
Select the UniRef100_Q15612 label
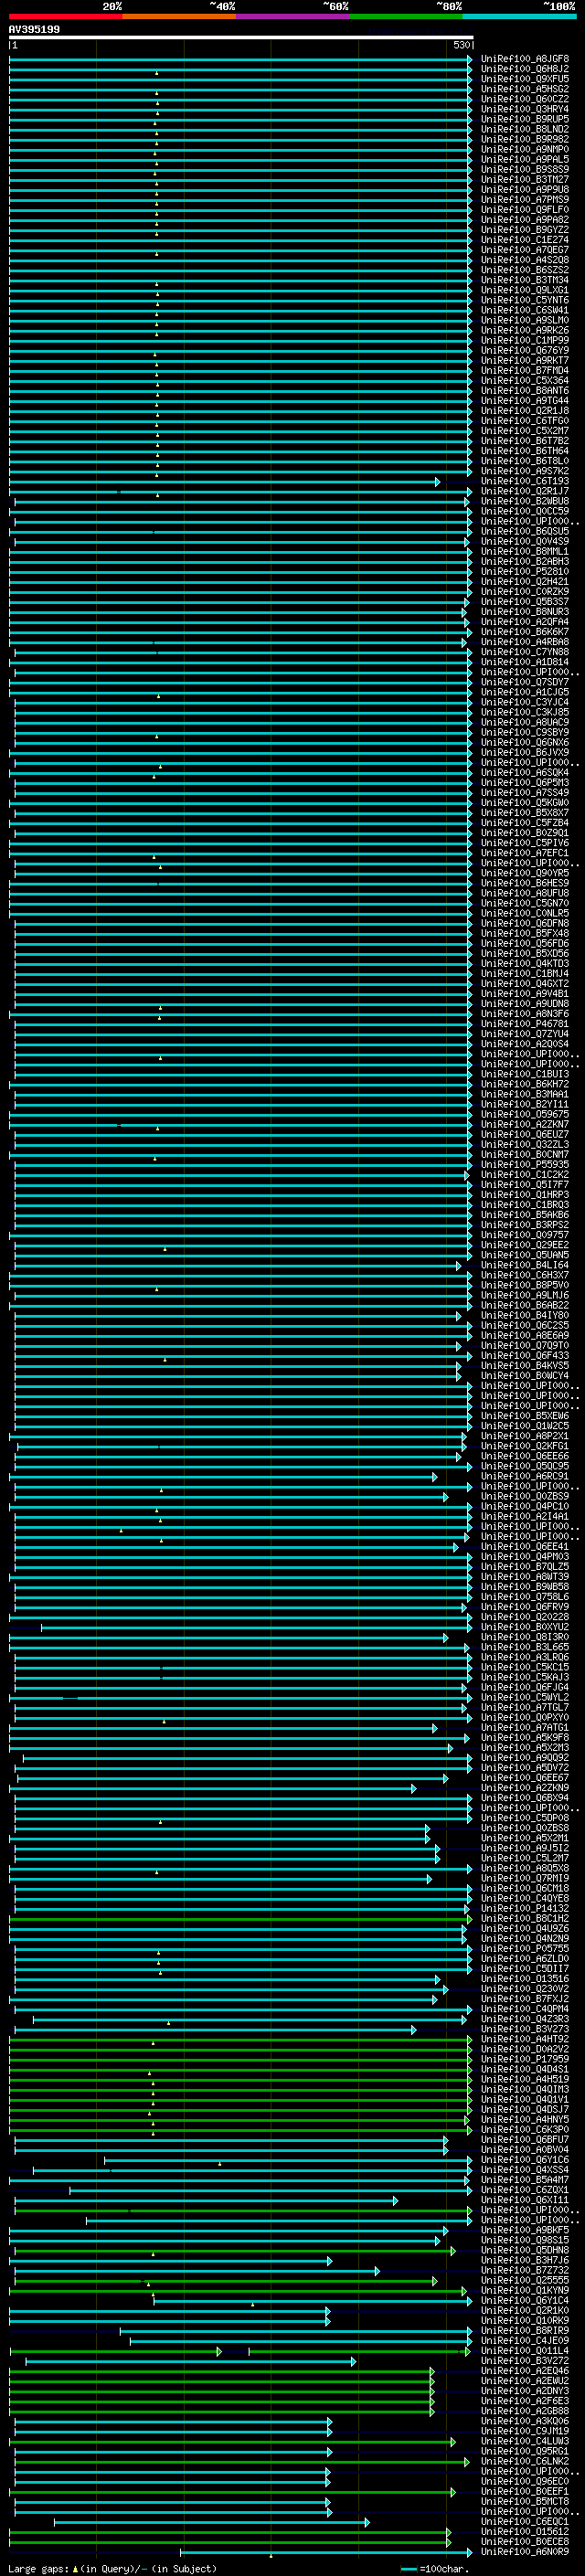coord(525,2531)
